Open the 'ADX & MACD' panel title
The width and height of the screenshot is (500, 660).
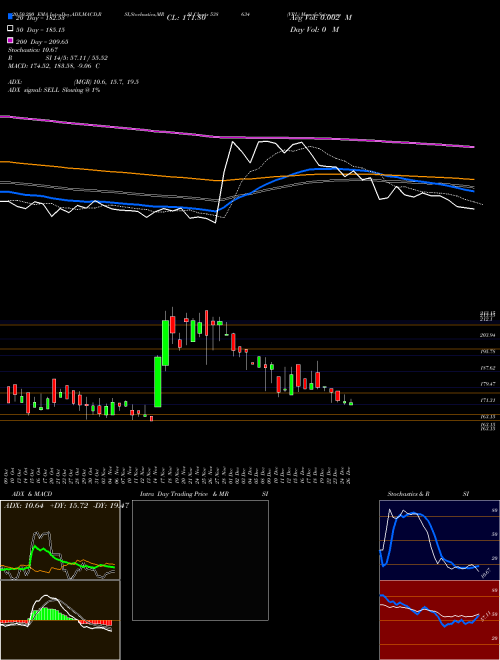click(x=32, y=494)
